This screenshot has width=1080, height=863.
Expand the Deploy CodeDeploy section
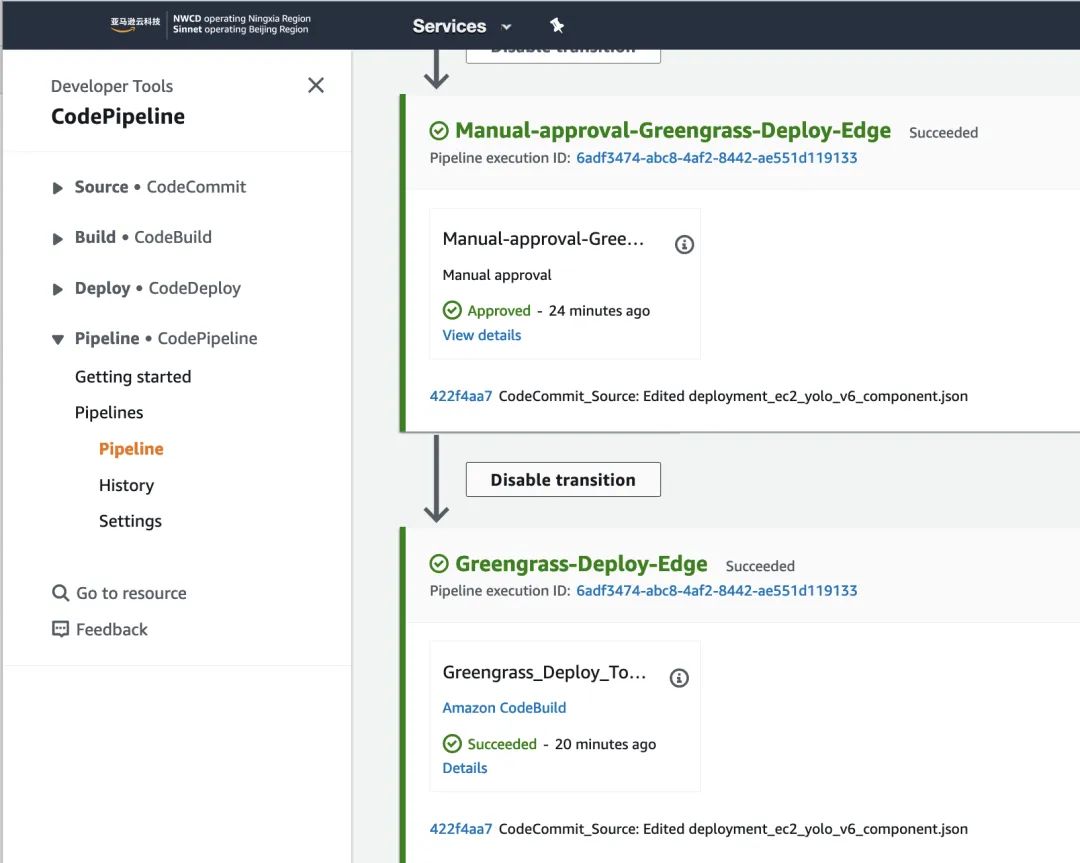coord(58,289)
